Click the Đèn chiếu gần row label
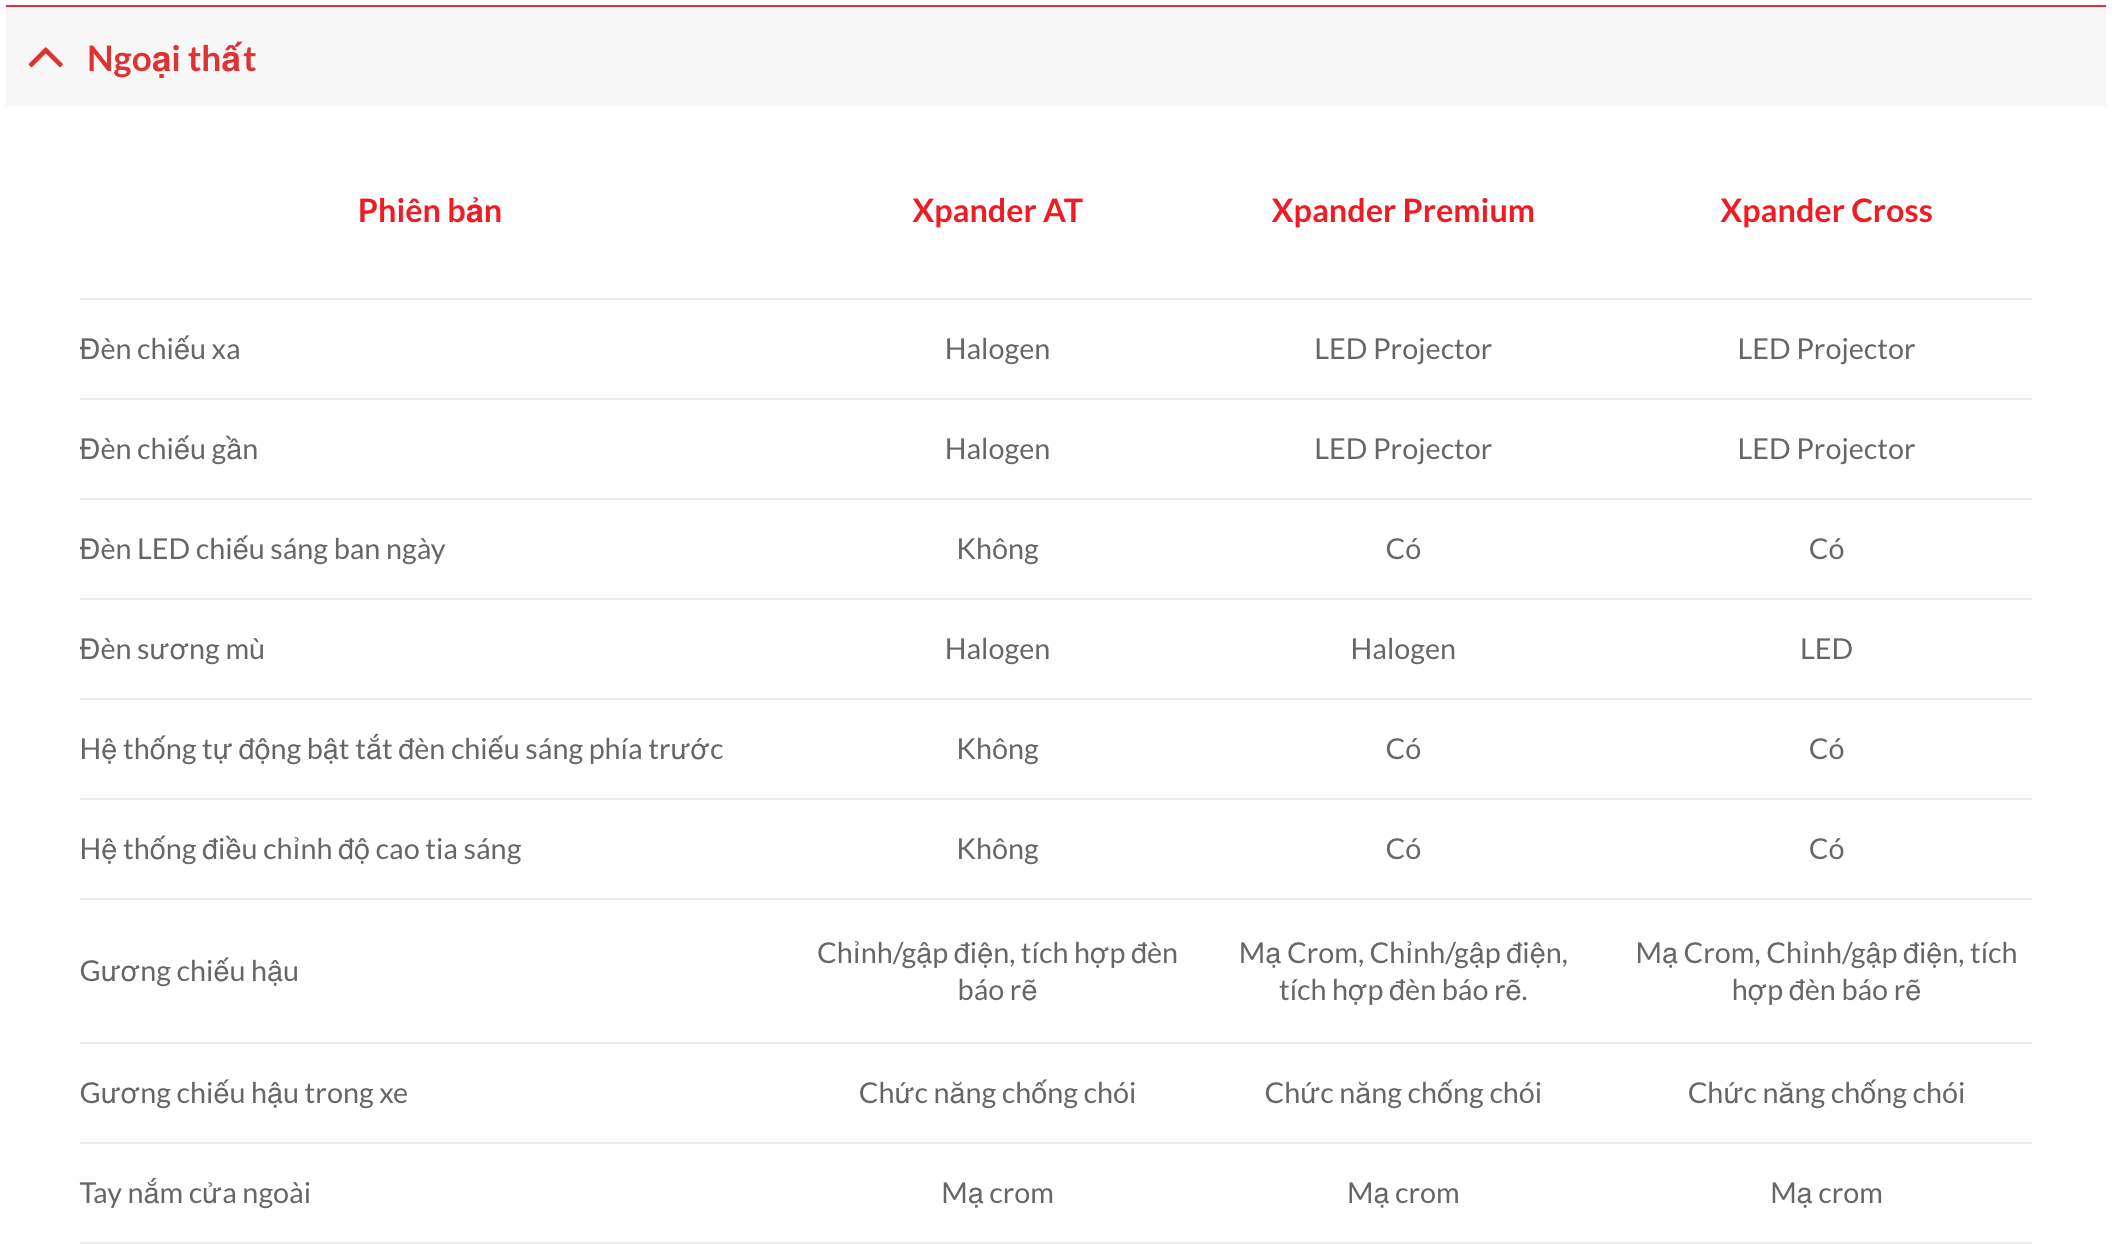The height and width of the screenshot is (1244, 2112). 169,449
